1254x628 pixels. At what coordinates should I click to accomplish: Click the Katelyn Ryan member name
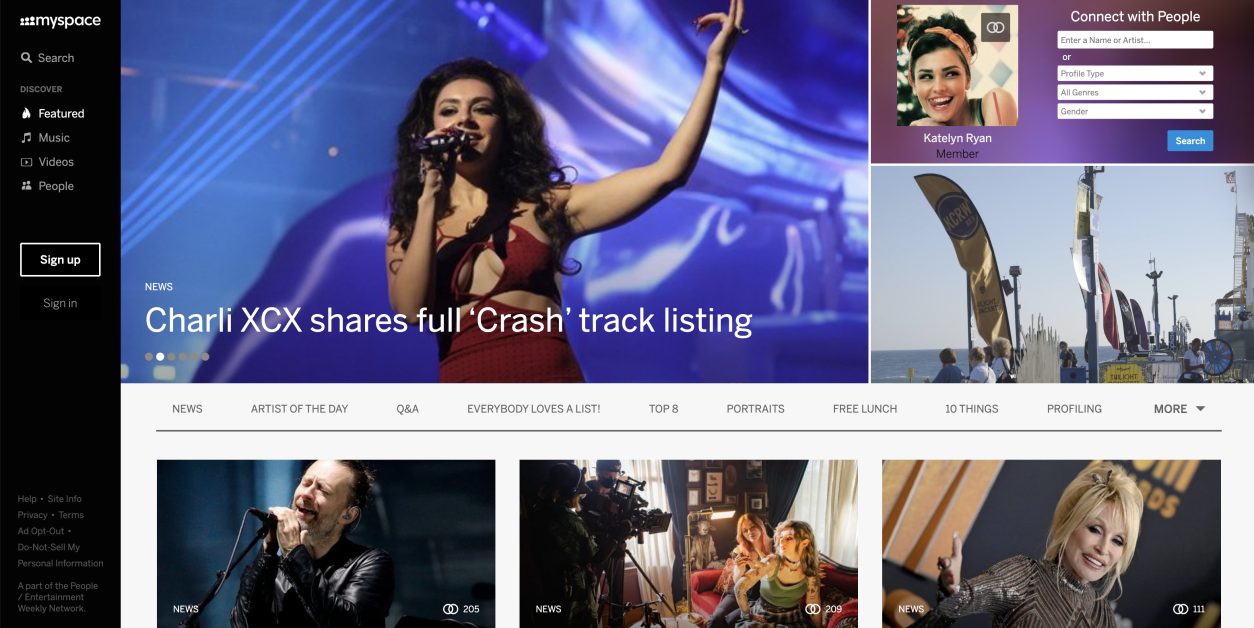pyautogui.click(x=957, y=139)
